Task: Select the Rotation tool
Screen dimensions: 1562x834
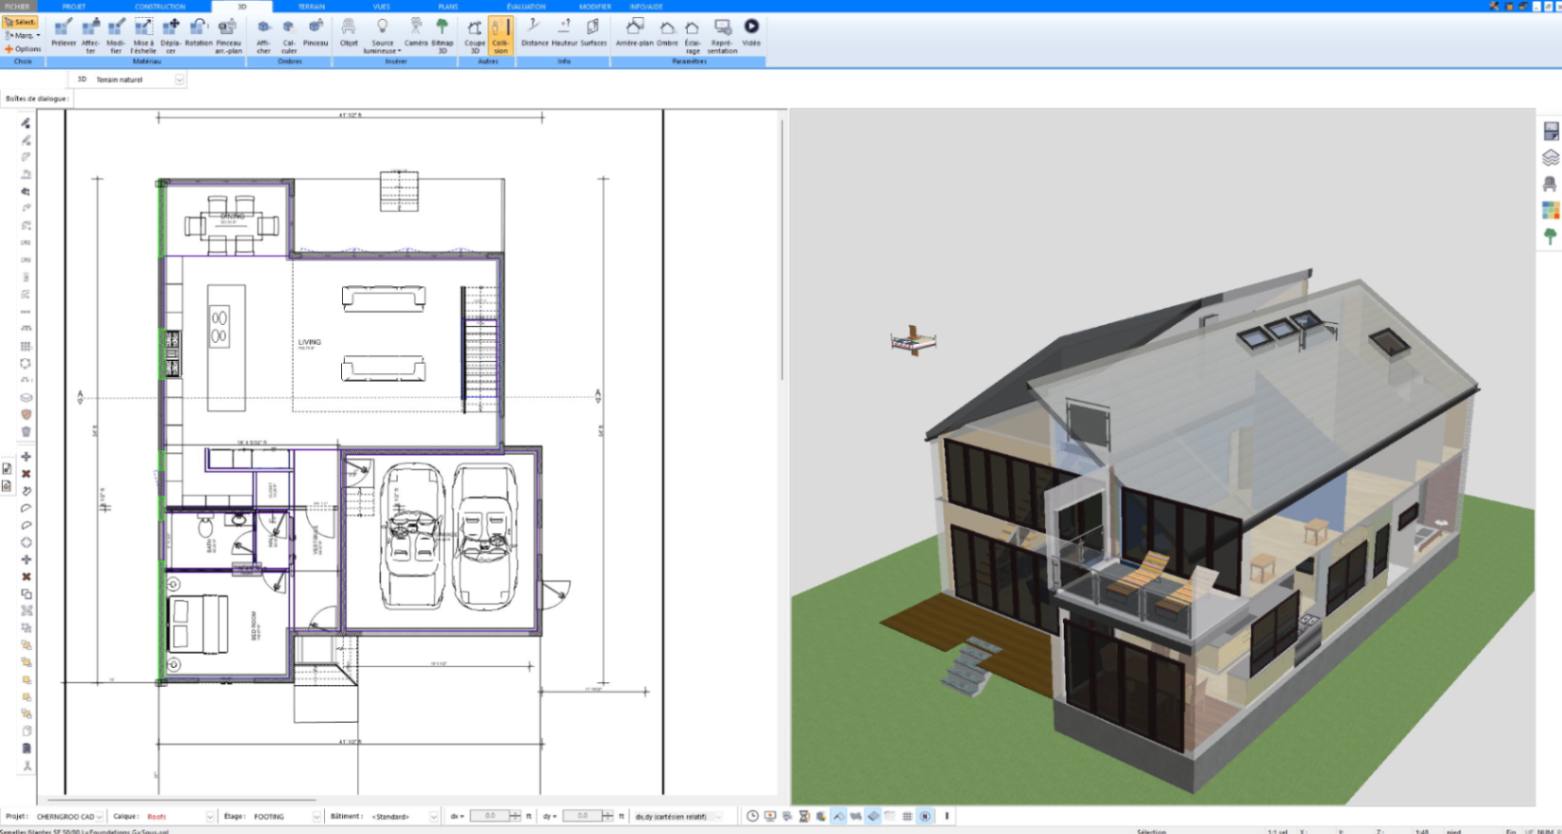Action: tap(198, 32)
